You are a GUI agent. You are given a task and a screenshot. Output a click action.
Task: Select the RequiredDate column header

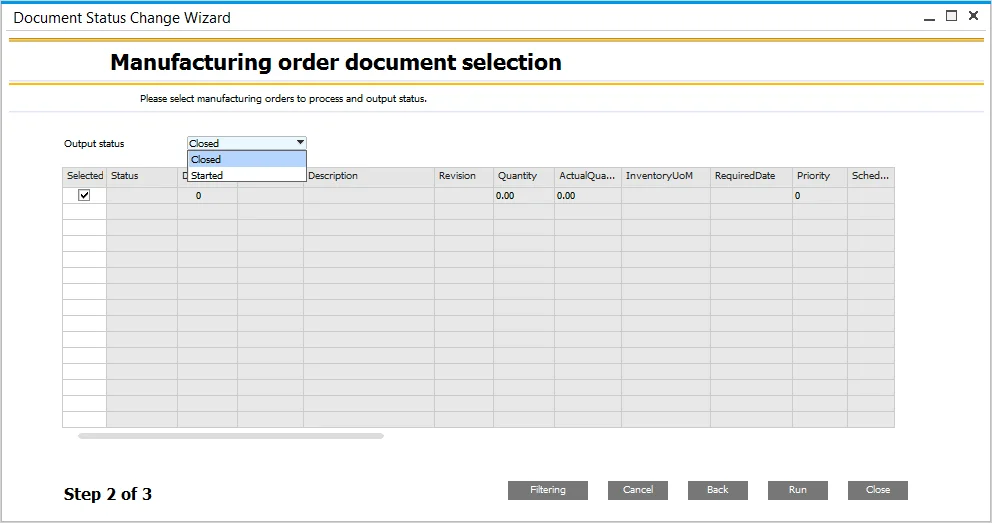750,176
